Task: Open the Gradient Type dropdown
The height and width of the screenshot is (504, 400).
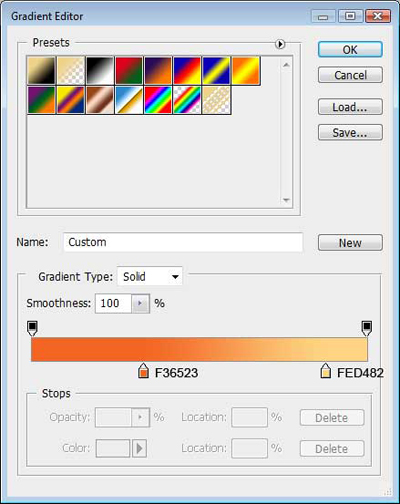Action: 150,276
